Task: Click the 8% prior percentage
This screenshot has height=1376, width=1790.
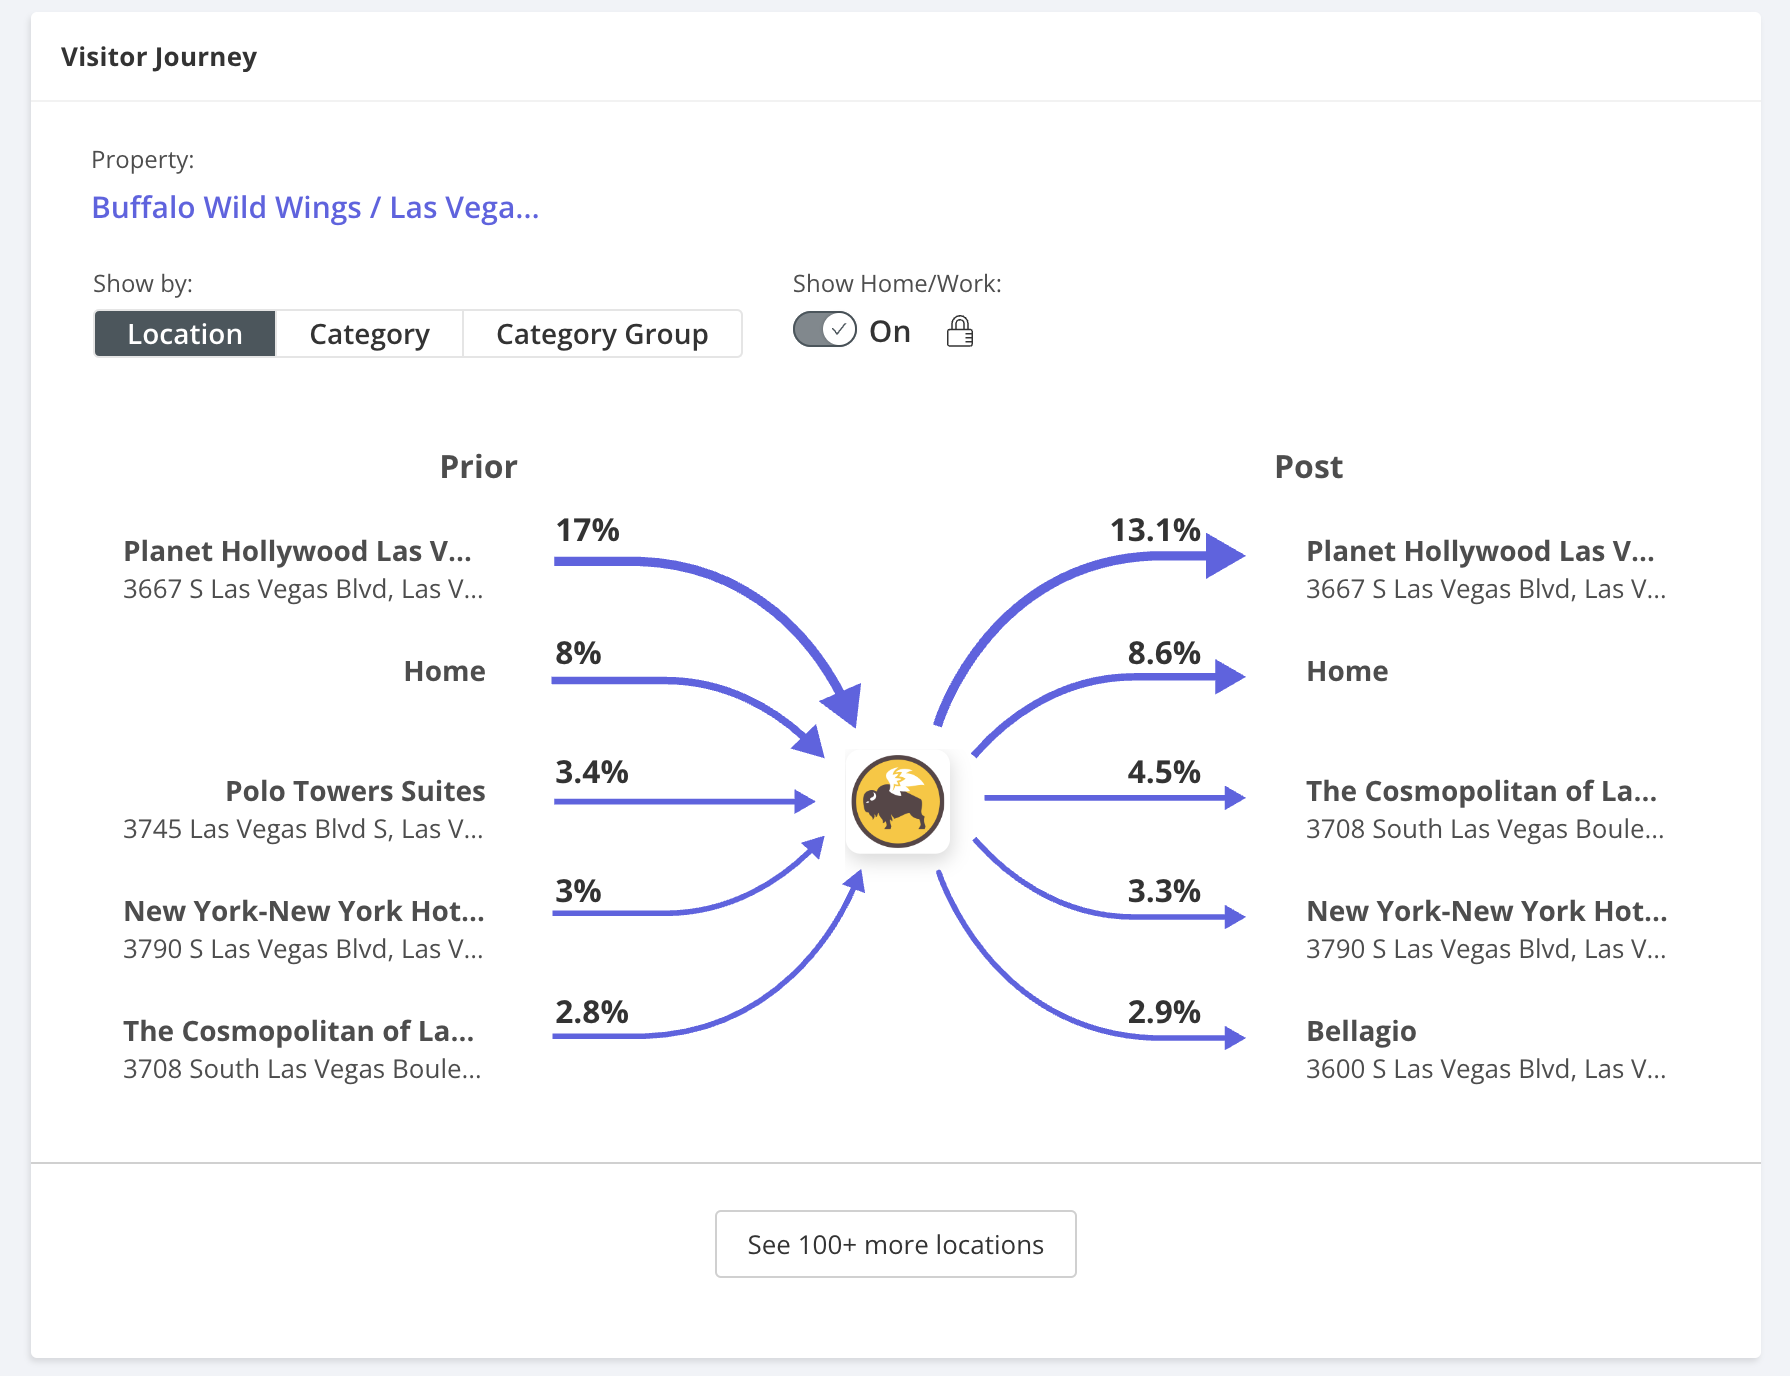Action: 578,653
